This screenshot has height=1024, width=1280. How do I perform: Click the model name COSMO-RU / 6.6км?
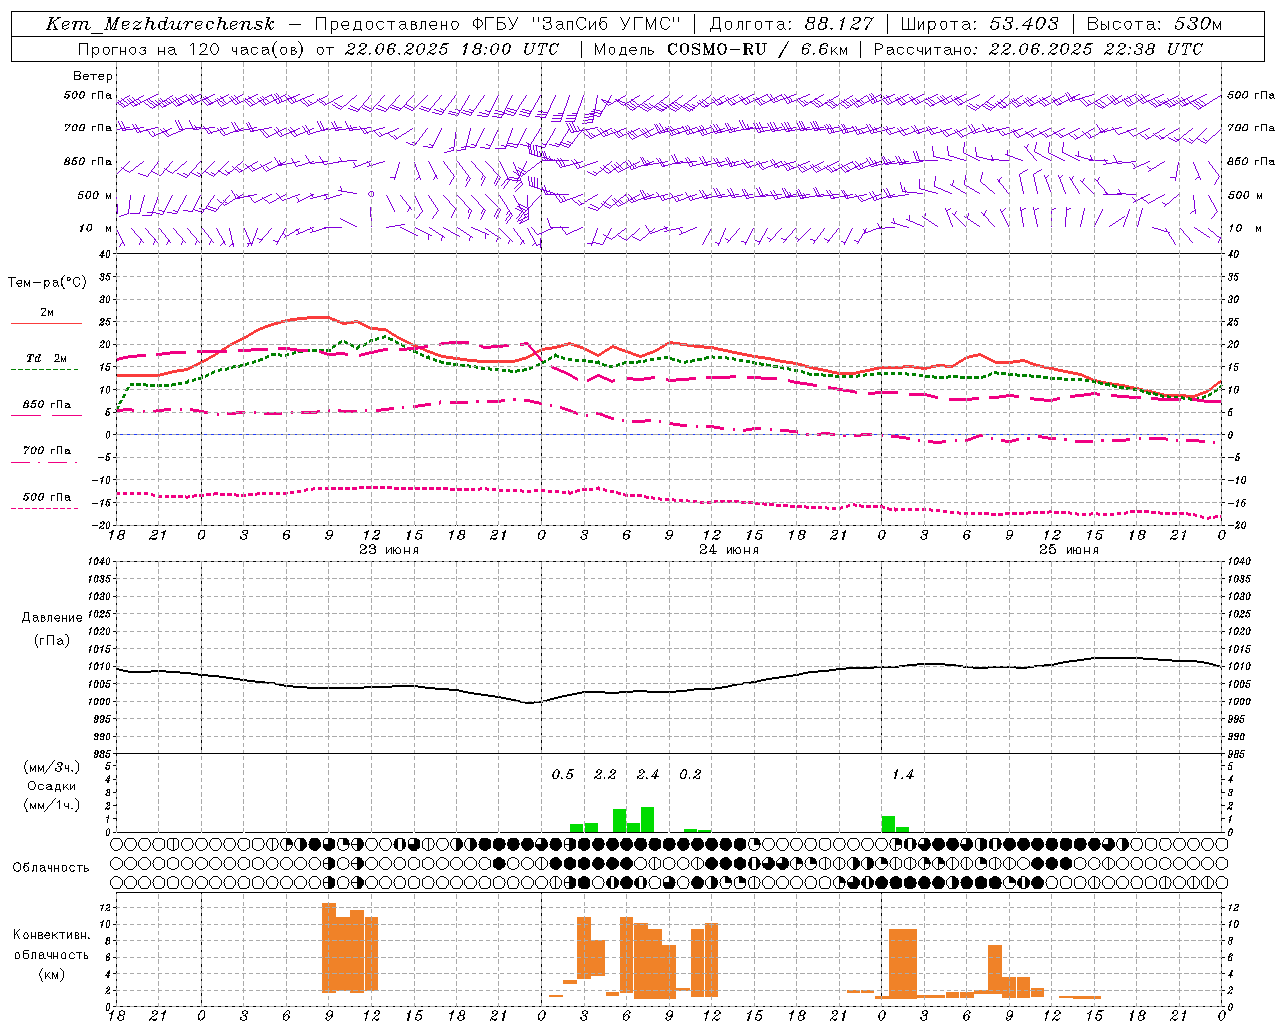tap(757, 49)
